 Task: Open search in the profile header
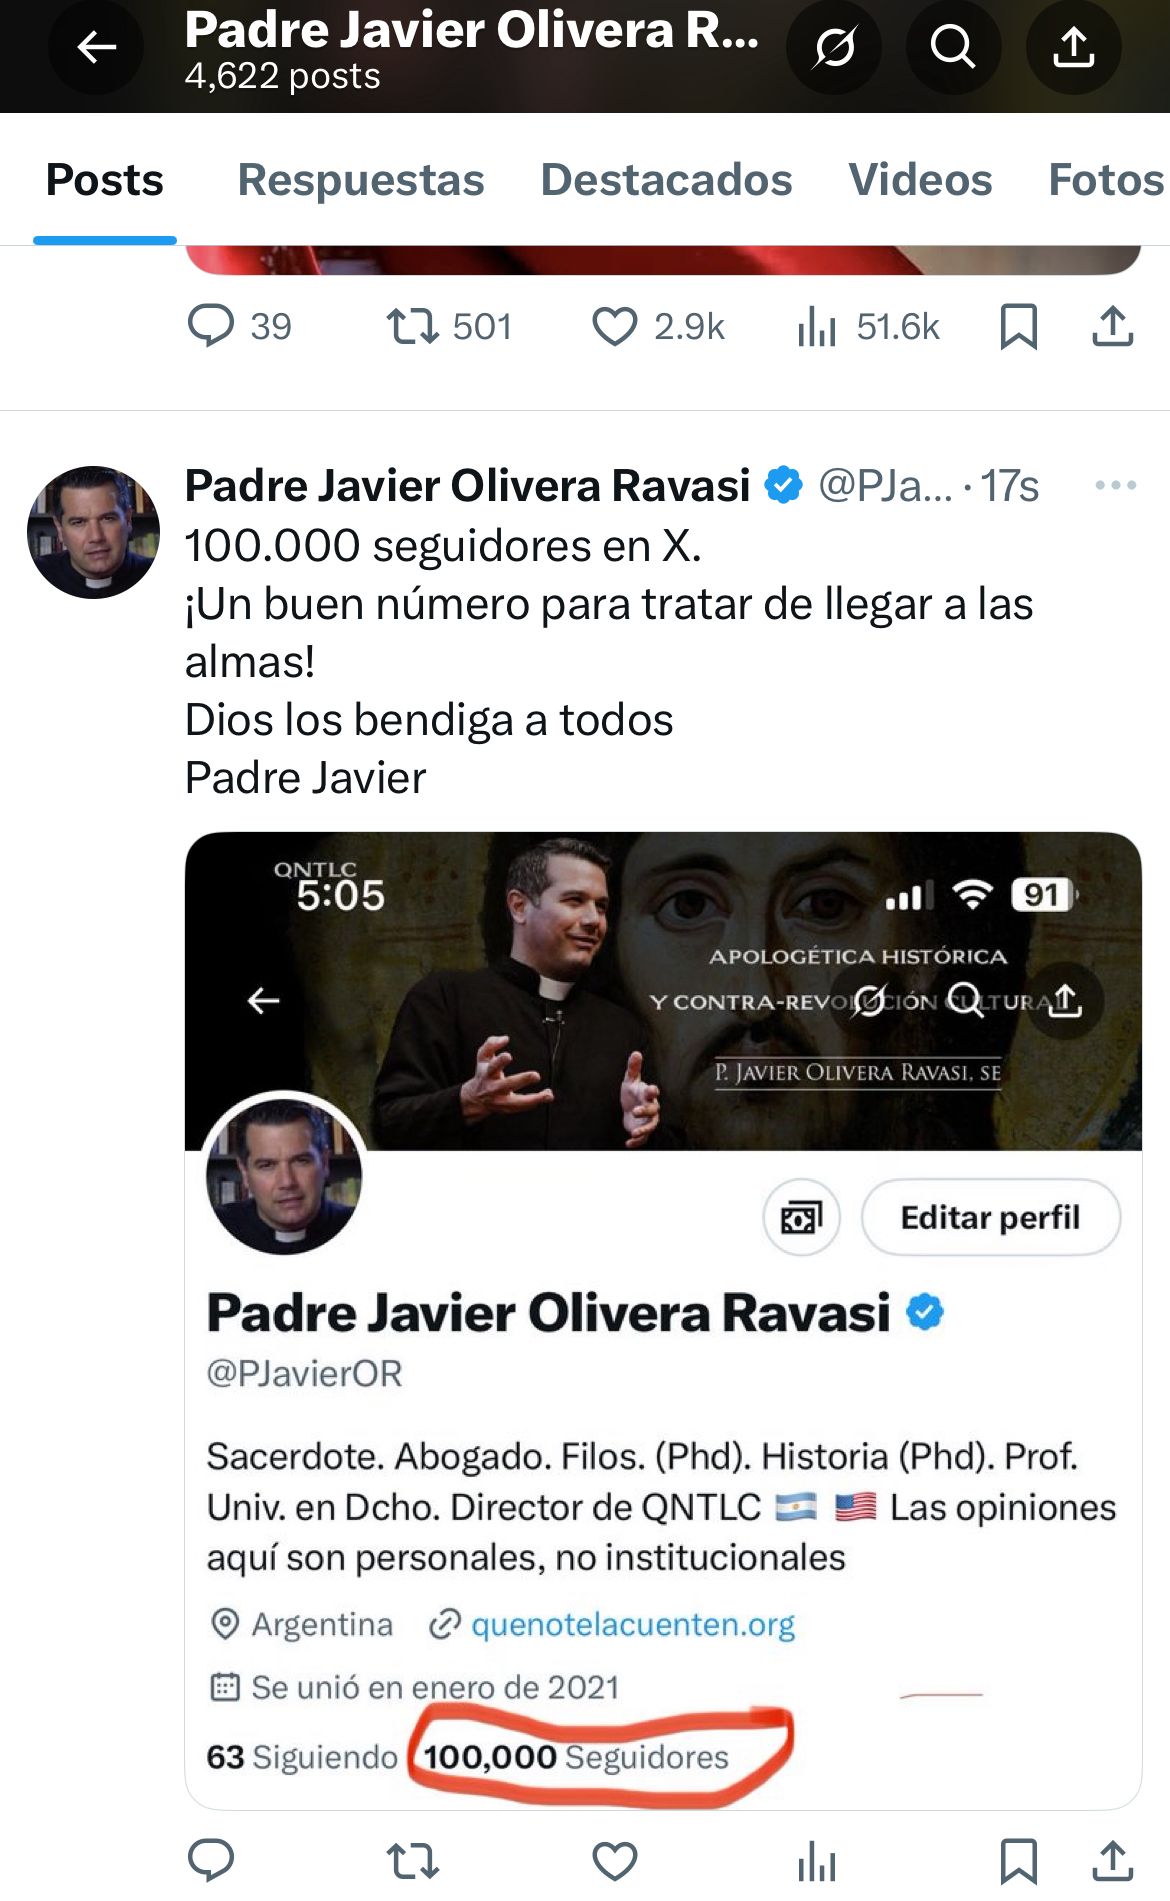(x=952, y=47)
